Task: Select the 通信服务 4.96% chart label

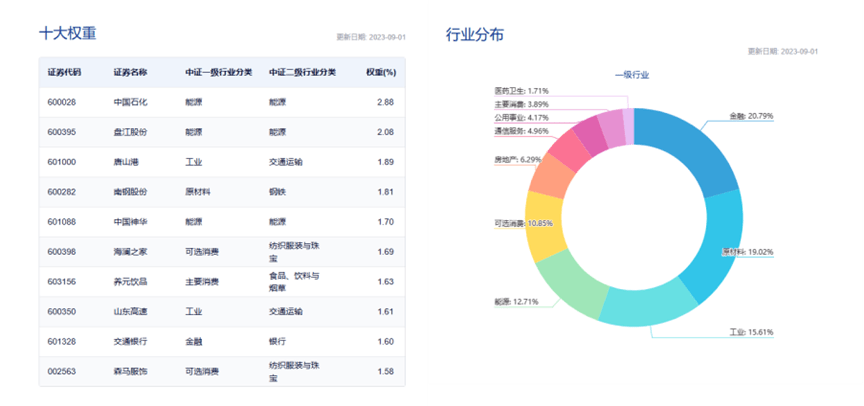Action: click(521, 131)
